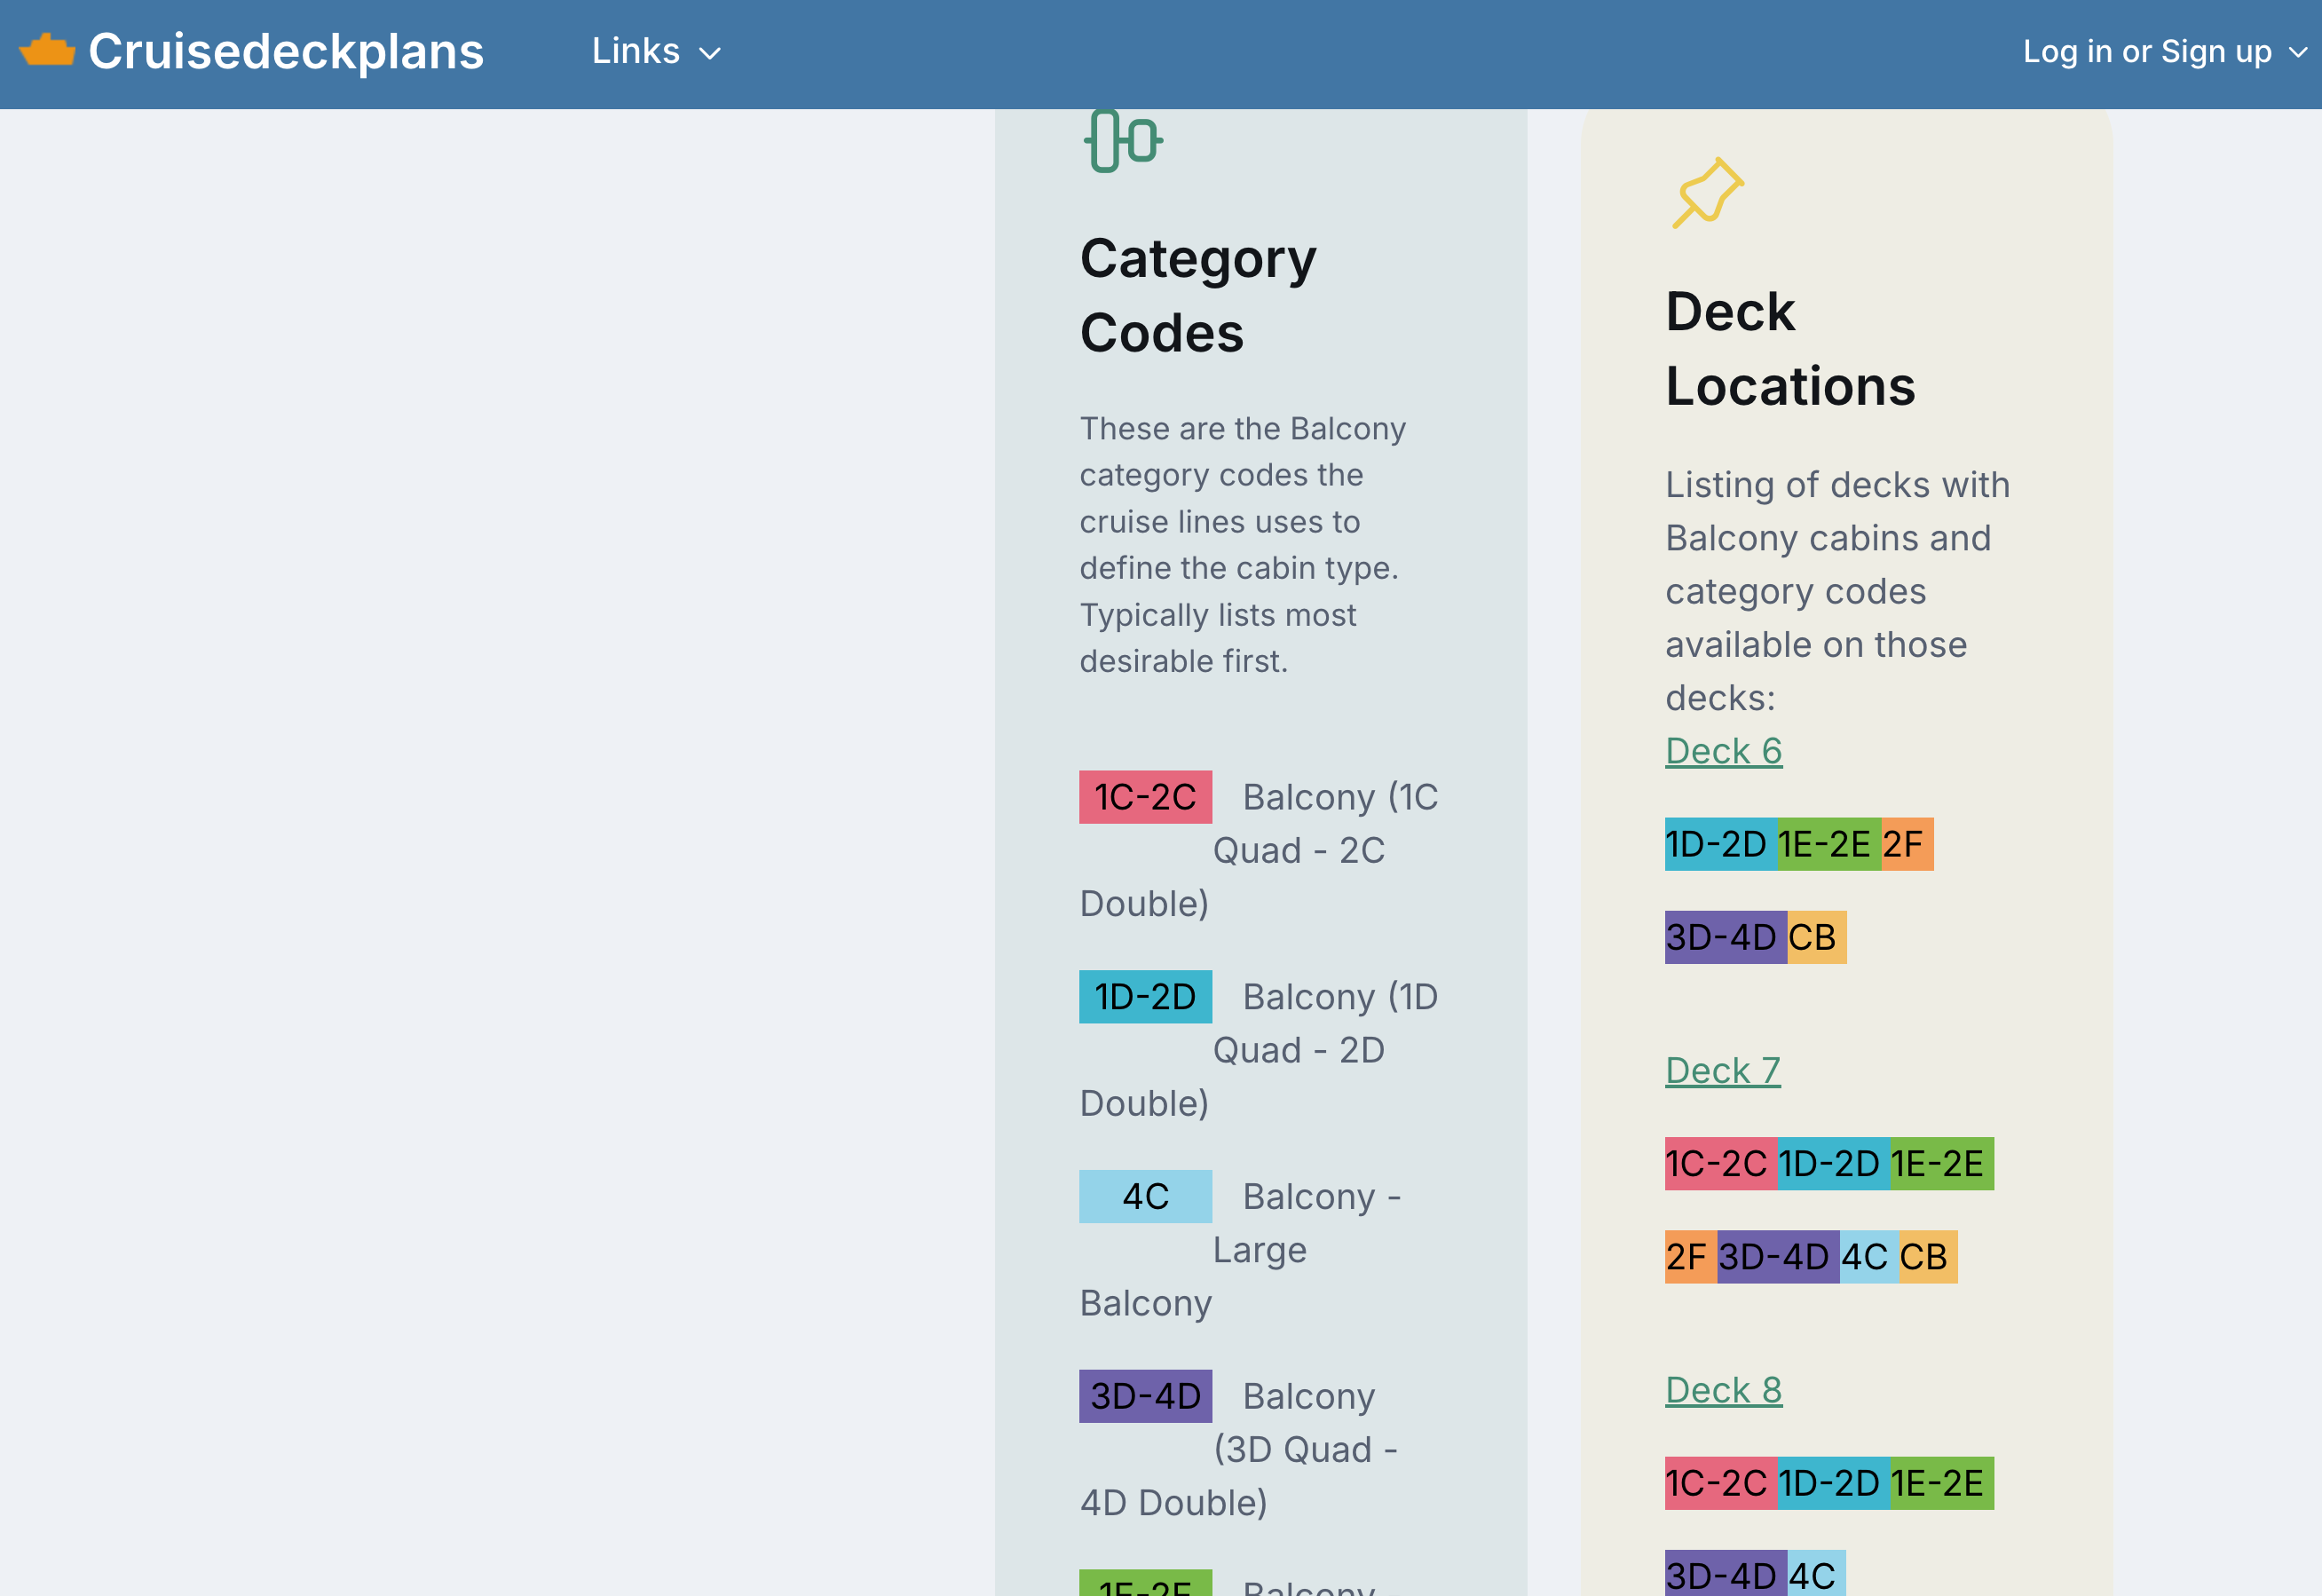This screenshot has width=2322, height=1596.
Task: Click the orange 2F badge under Deck 6
Action: [1905, 844]
